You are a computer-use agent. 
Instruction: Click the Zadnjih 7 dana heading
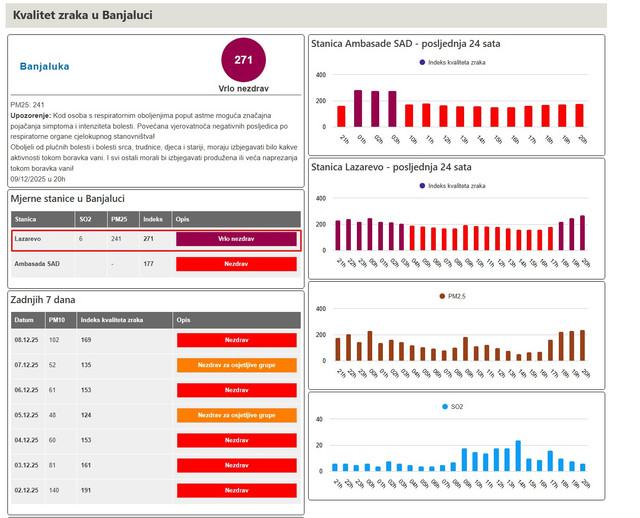[43, 300]
